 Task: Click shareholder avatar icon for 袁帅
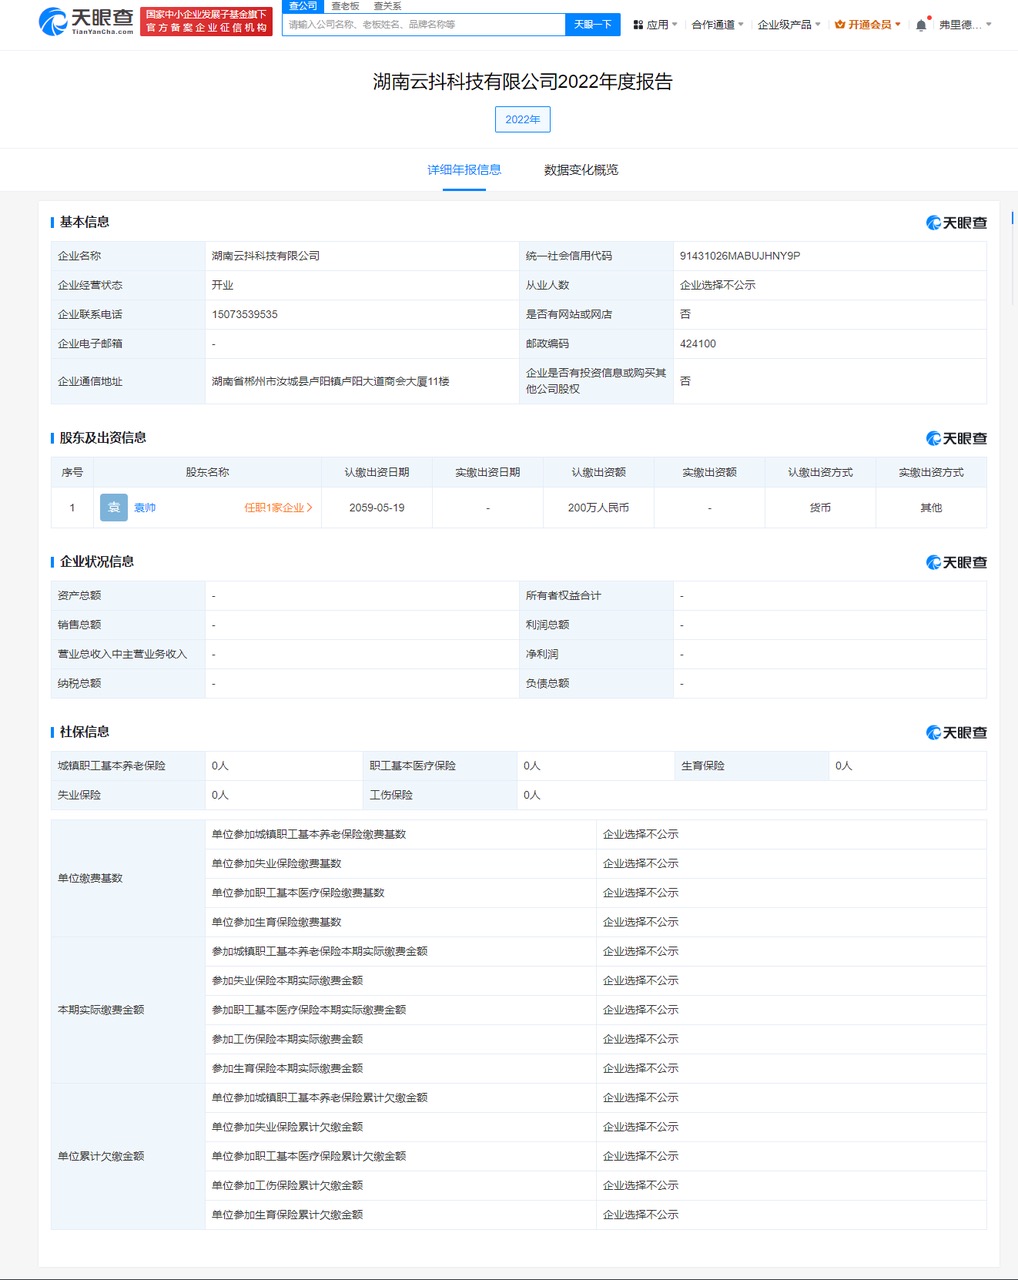click(x=114, y=508)
